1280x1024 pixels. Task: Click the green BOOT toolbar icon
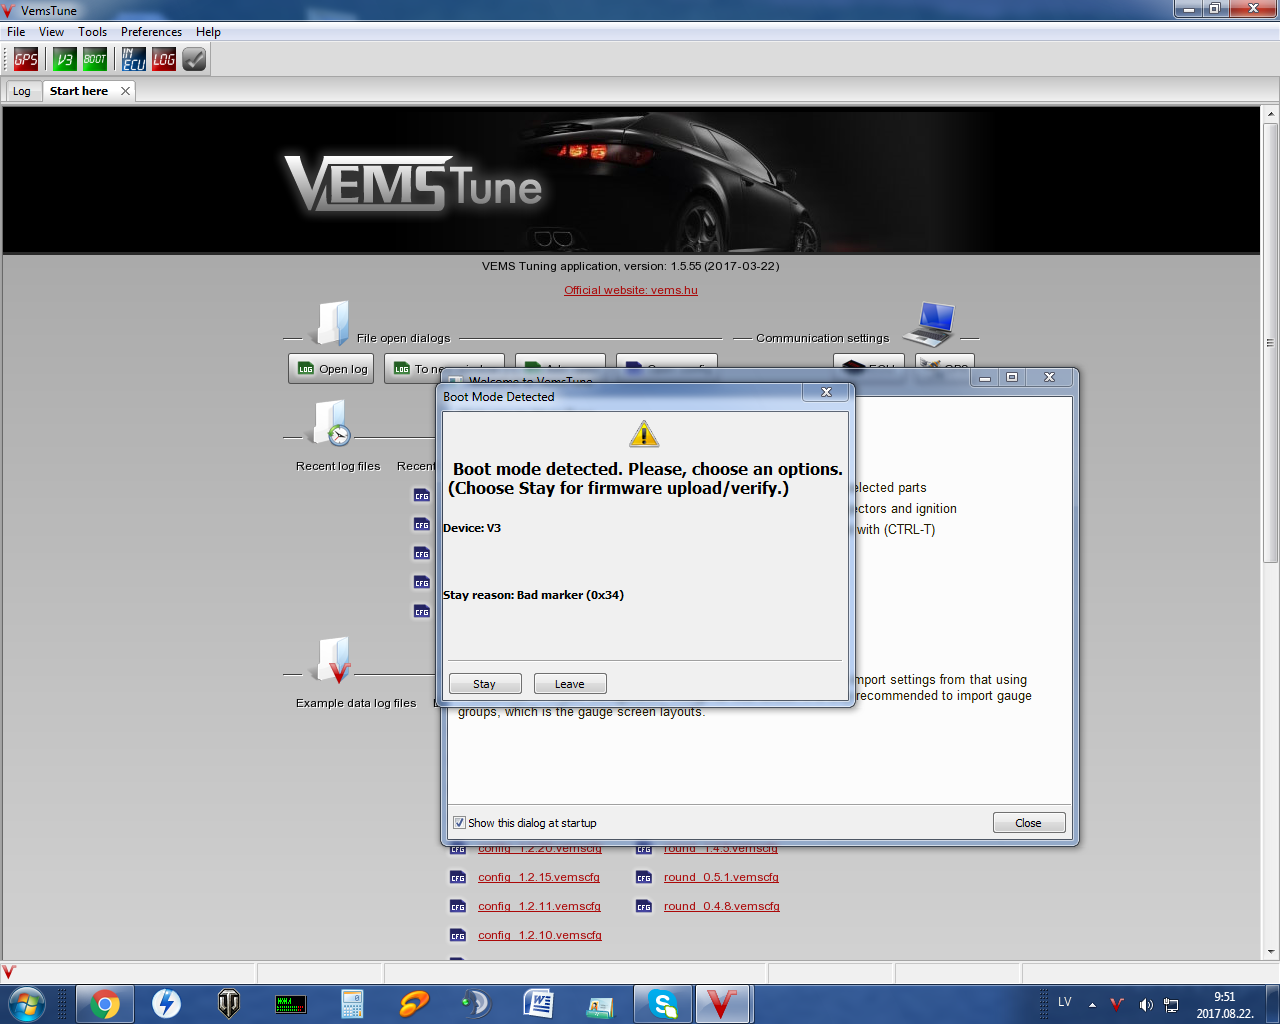click(x=95, y=59)
